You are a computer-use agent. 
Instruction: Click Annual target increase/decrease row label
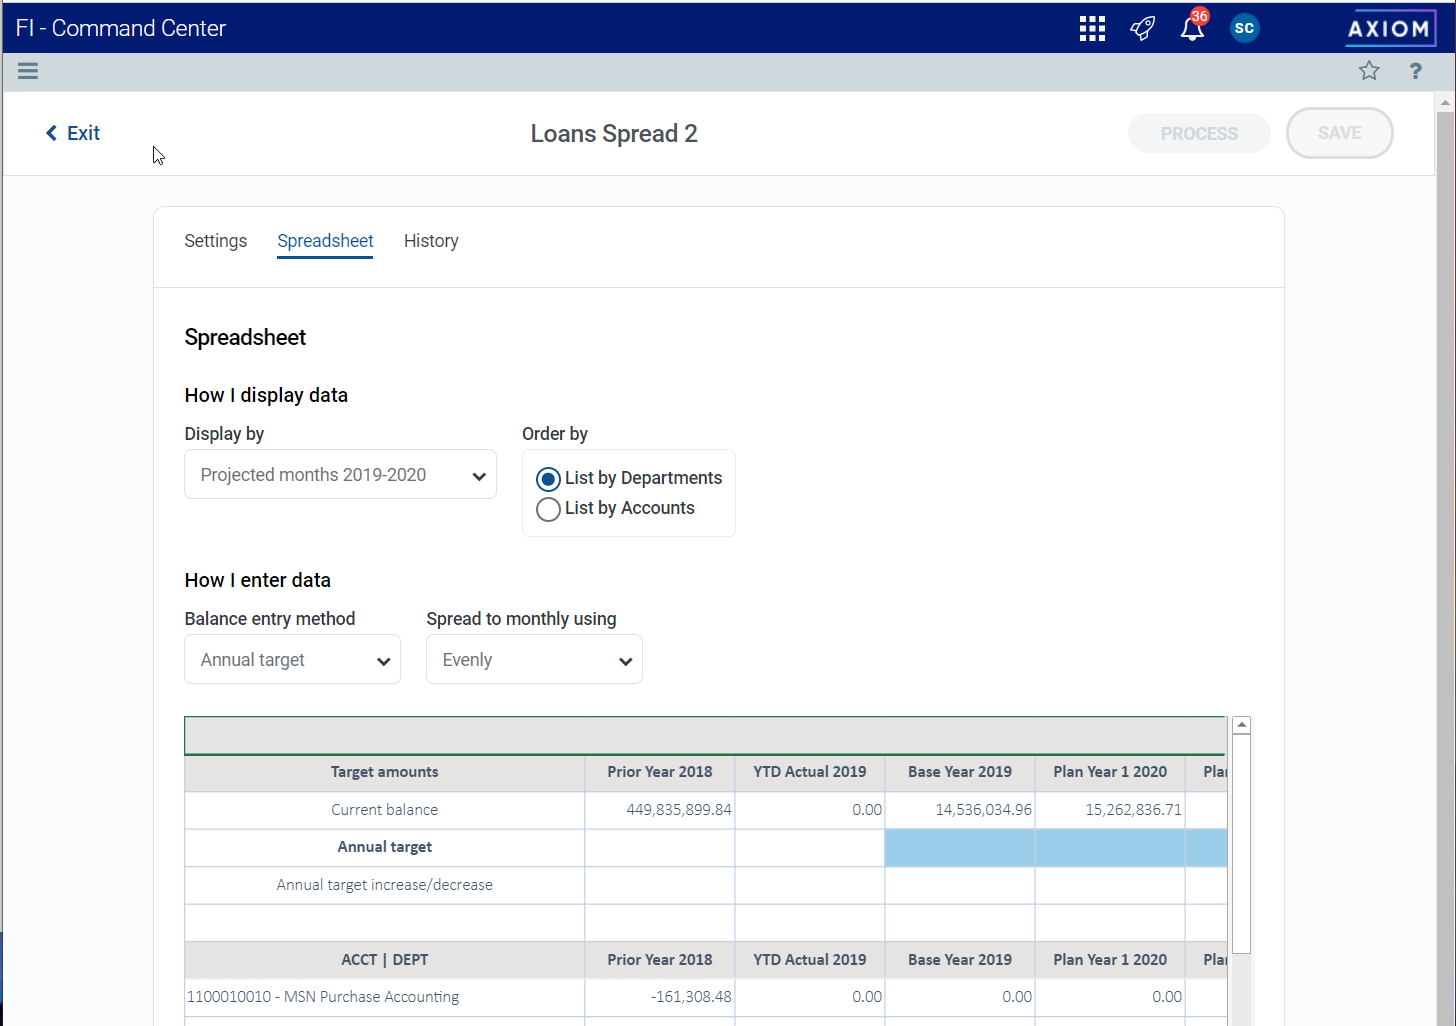pos(385,885)
